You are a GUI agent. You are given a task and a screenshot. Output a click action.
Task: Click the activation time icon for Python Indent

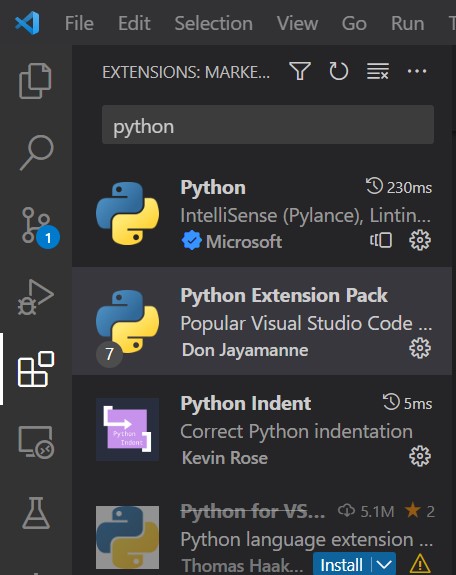coord(391,402)
